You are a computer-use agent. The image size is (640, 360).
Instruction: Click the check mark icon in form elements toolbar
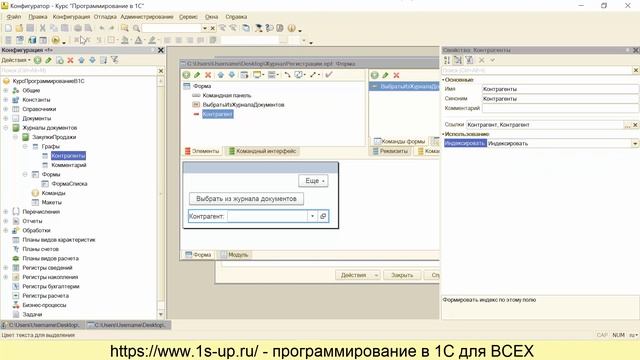[x=329, y=75]
